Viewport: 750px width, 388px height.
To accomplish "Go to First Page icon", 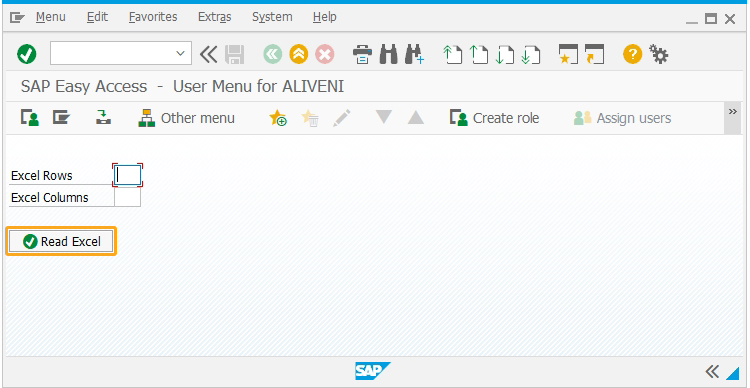I will pos(452,55).
